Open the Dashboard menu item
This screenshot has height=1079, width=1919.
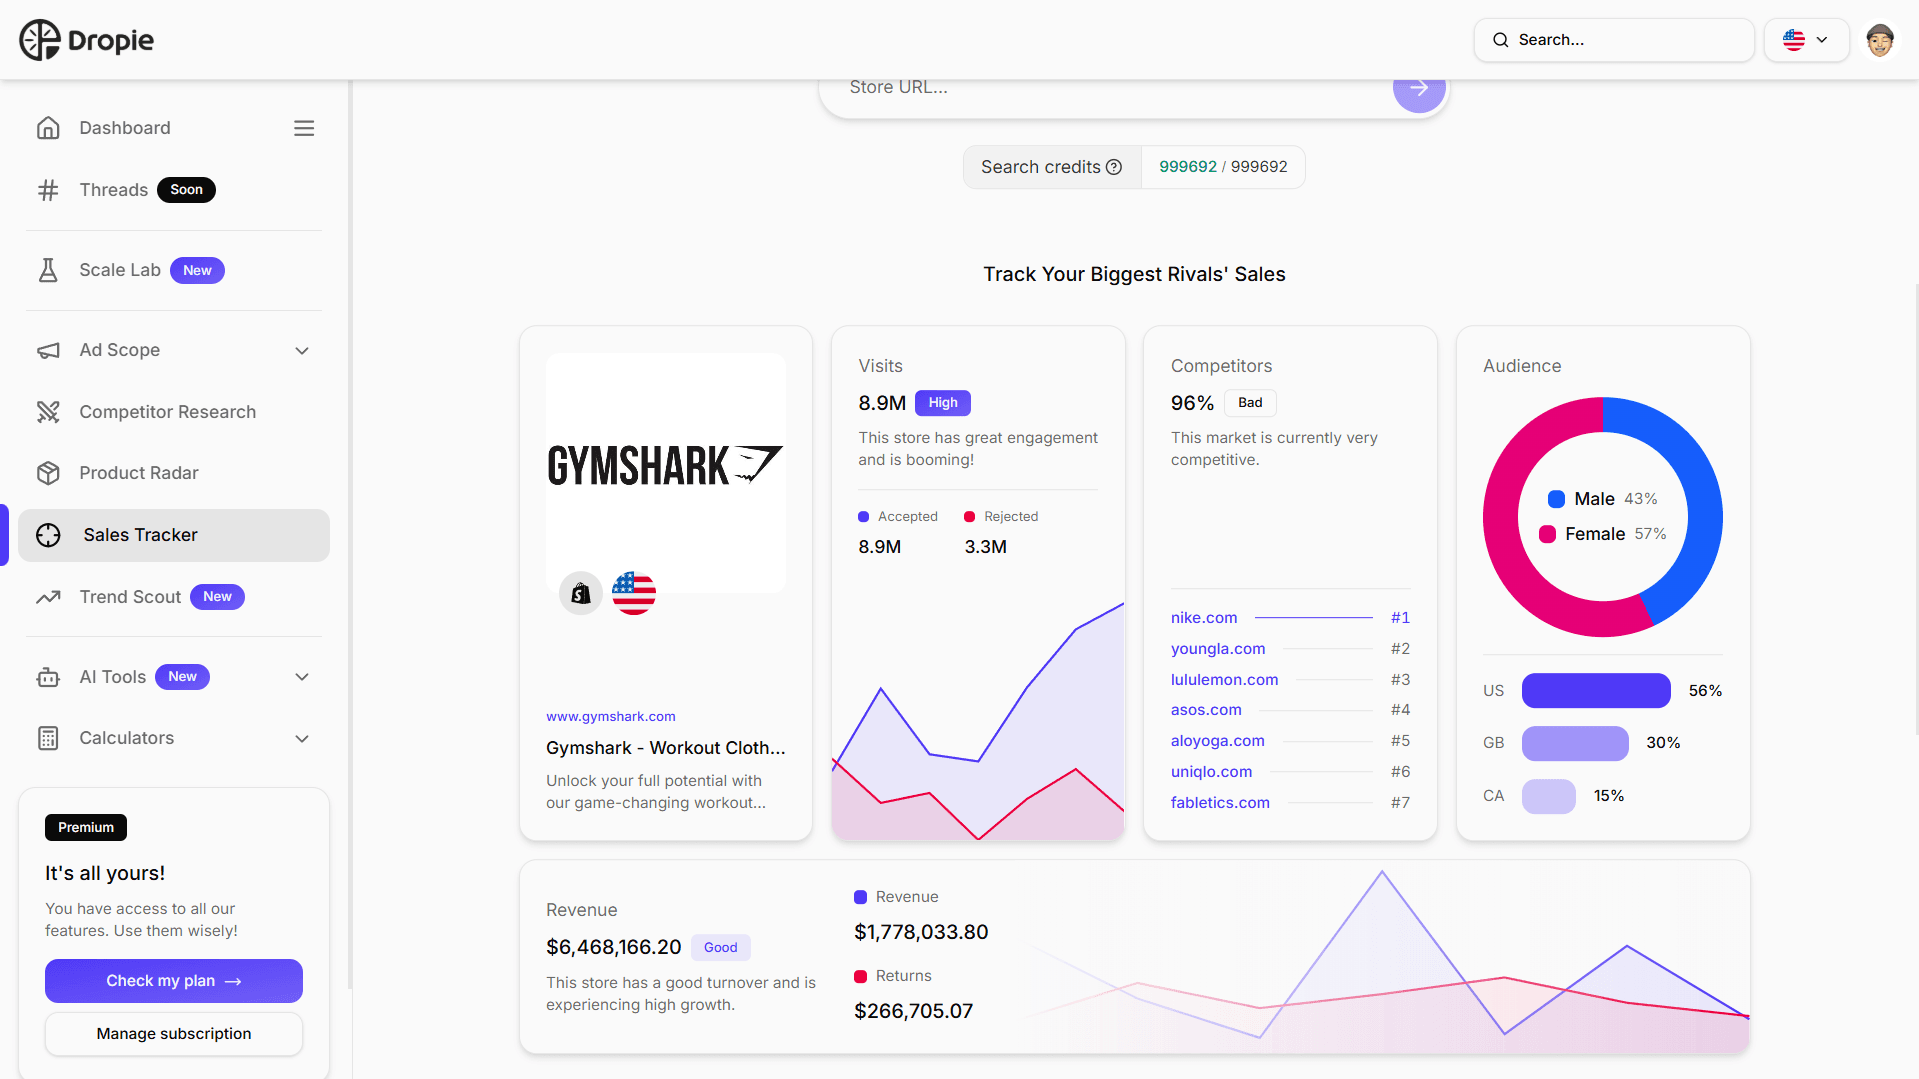125,128
